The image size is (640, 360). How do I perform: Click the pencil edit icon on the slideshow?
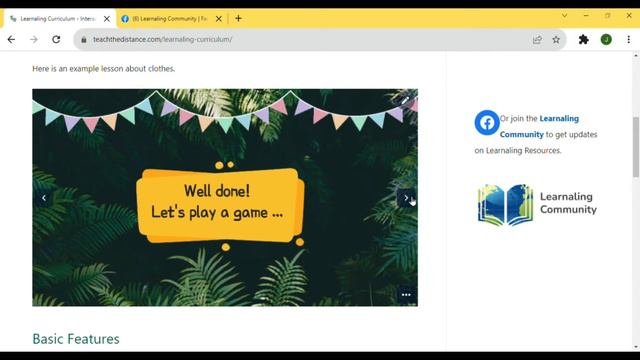click(404, 100)
